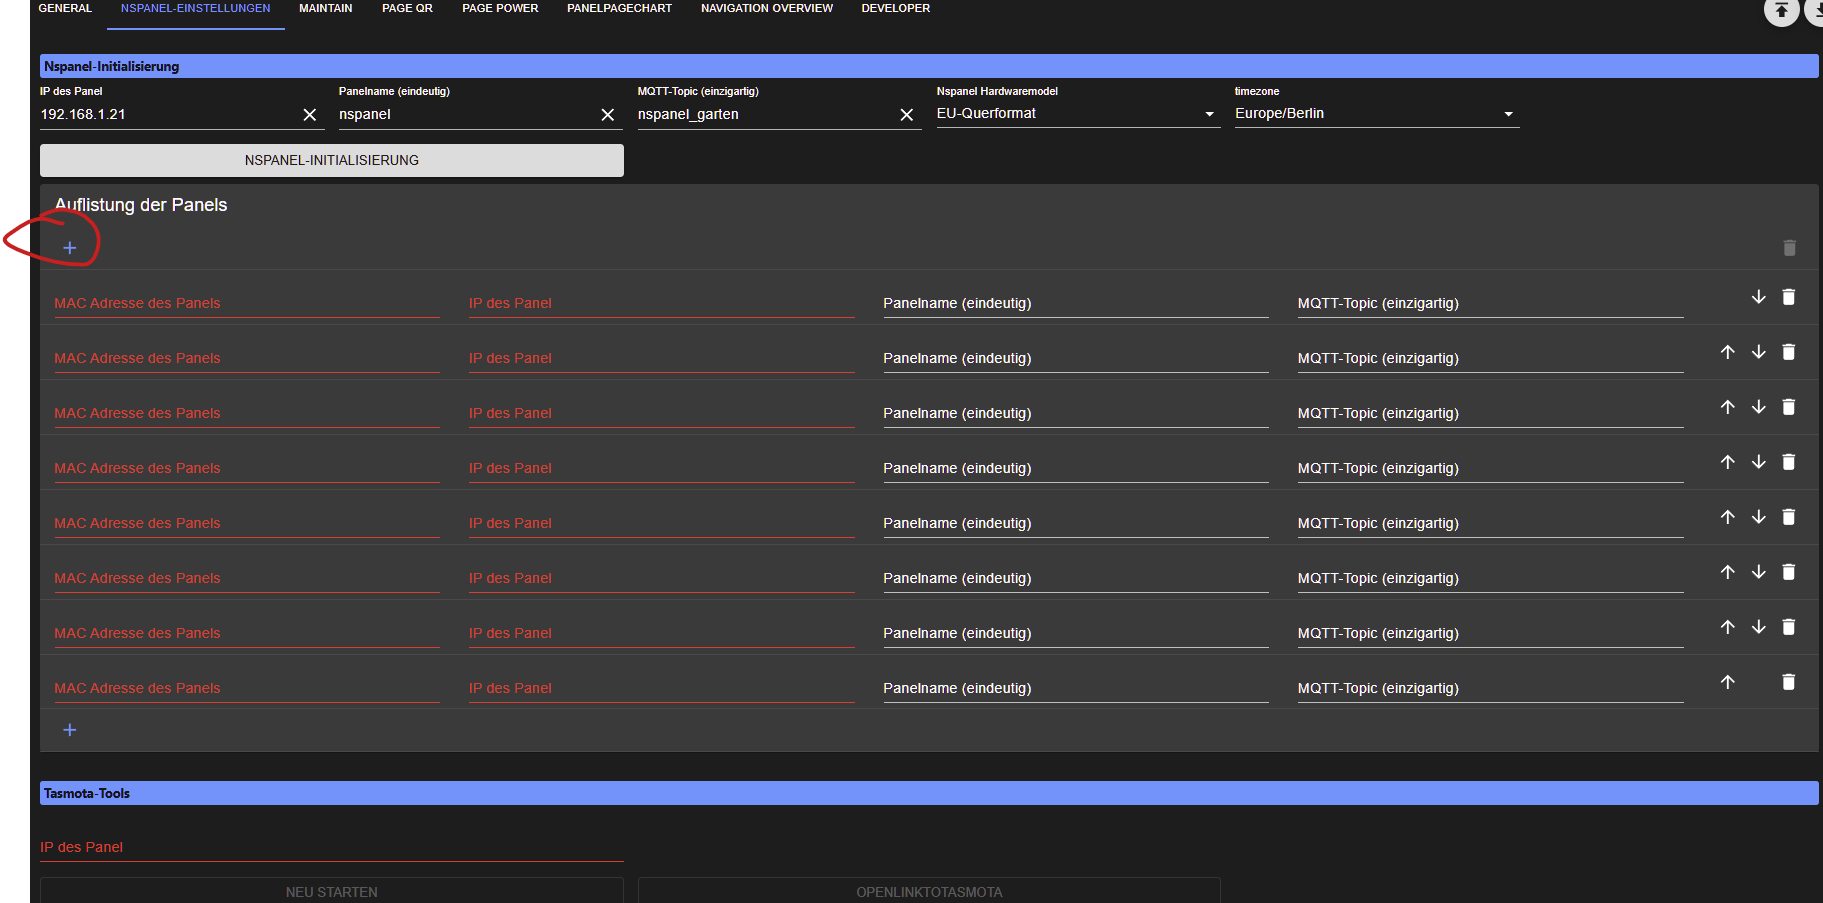Click the Tasmota-Tools IP des Panel field
The image size is (1823, 903).
point(331,847)
